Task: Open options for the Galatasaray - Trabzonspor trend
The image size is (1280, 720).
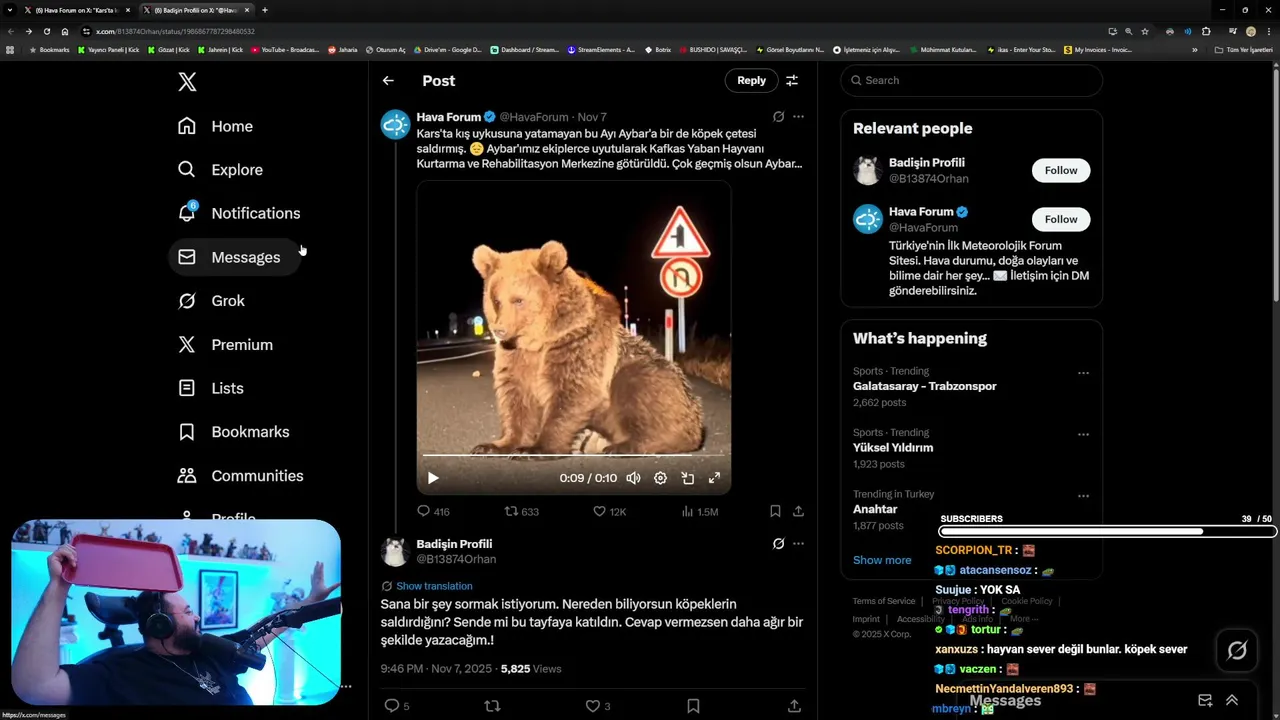Action: coord(1083,373)
